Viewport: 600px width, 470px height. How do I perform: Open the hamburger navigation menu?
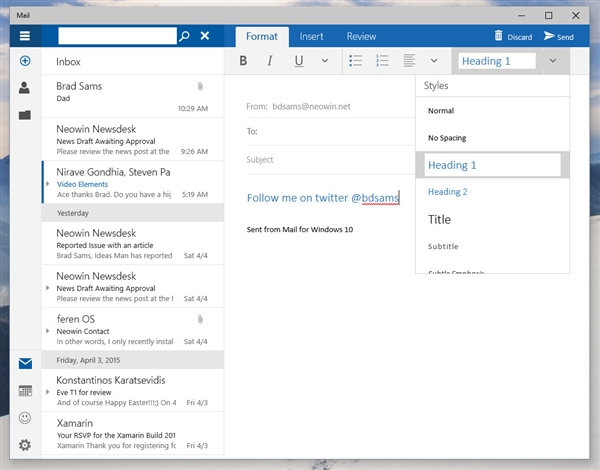point(24,36)
